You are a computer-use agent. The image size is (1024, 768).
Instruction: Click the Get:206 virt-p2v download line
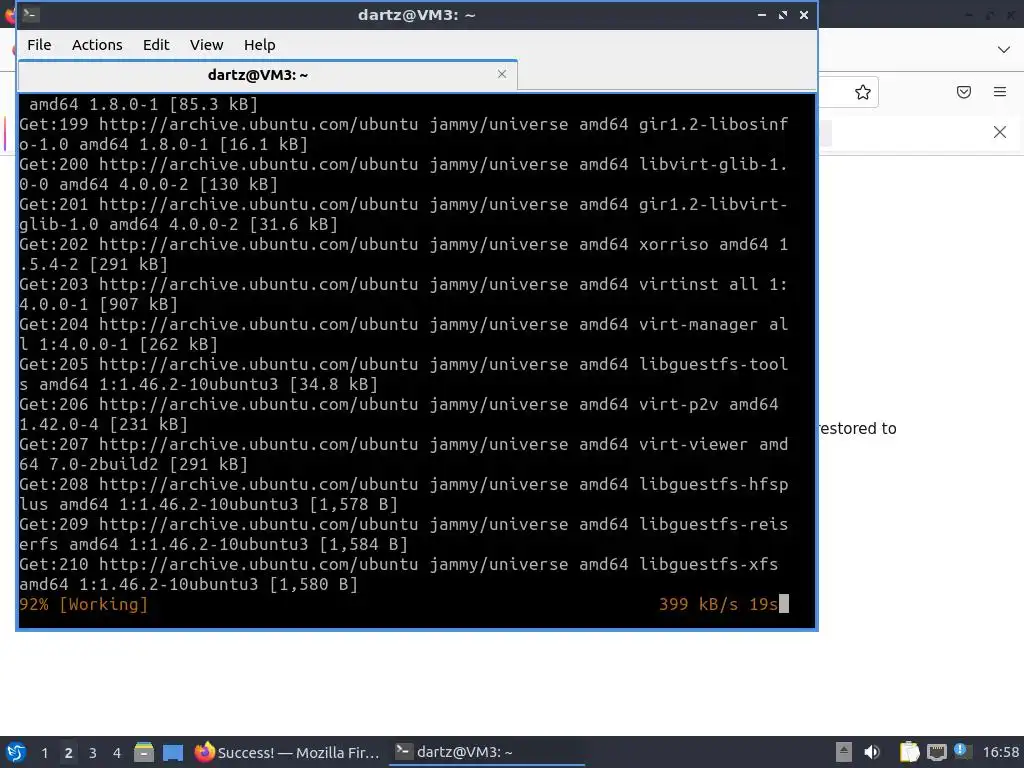[399, 414]
